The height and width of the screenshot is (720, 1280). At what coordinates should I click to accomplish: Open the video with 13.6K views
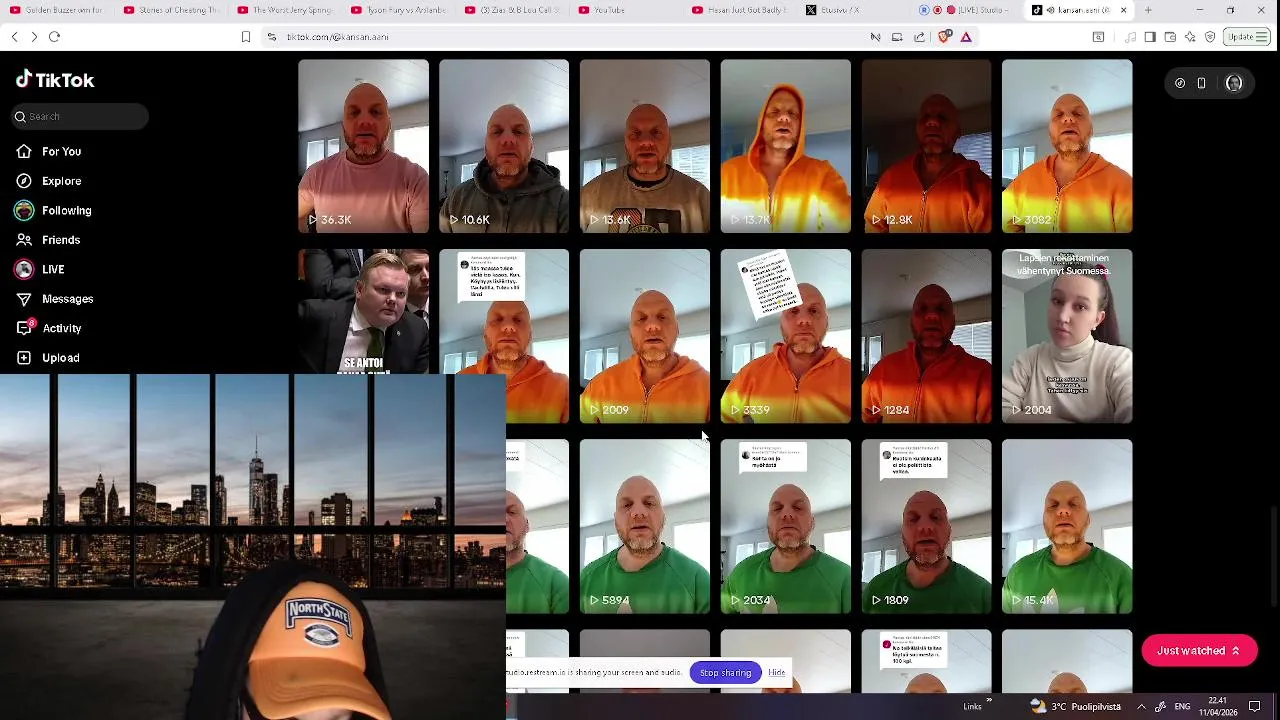coord(645,146)
